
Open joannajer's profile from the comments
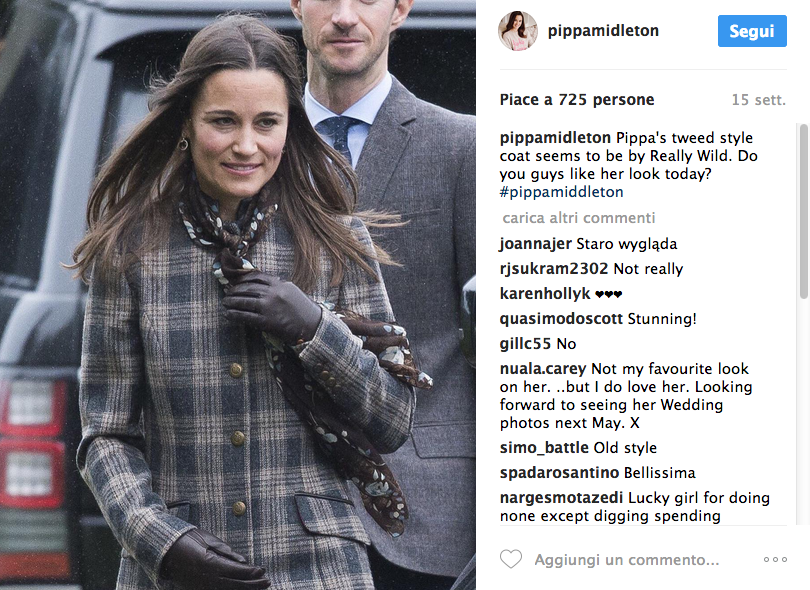pos(535,244)
